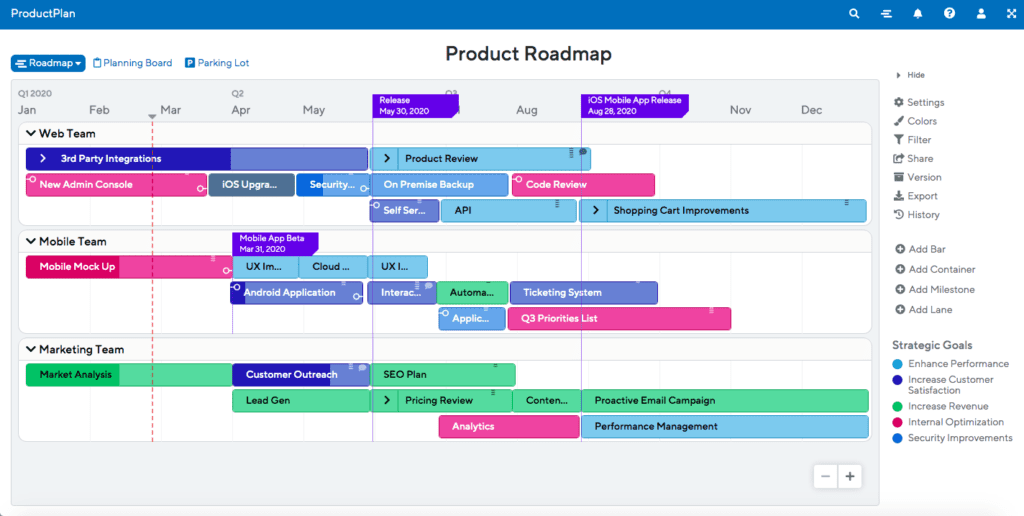Image resolution: width=1024 pixels, height=516 pixels.
Task: Open Filter funnel option
Action: tap(912, 140)
